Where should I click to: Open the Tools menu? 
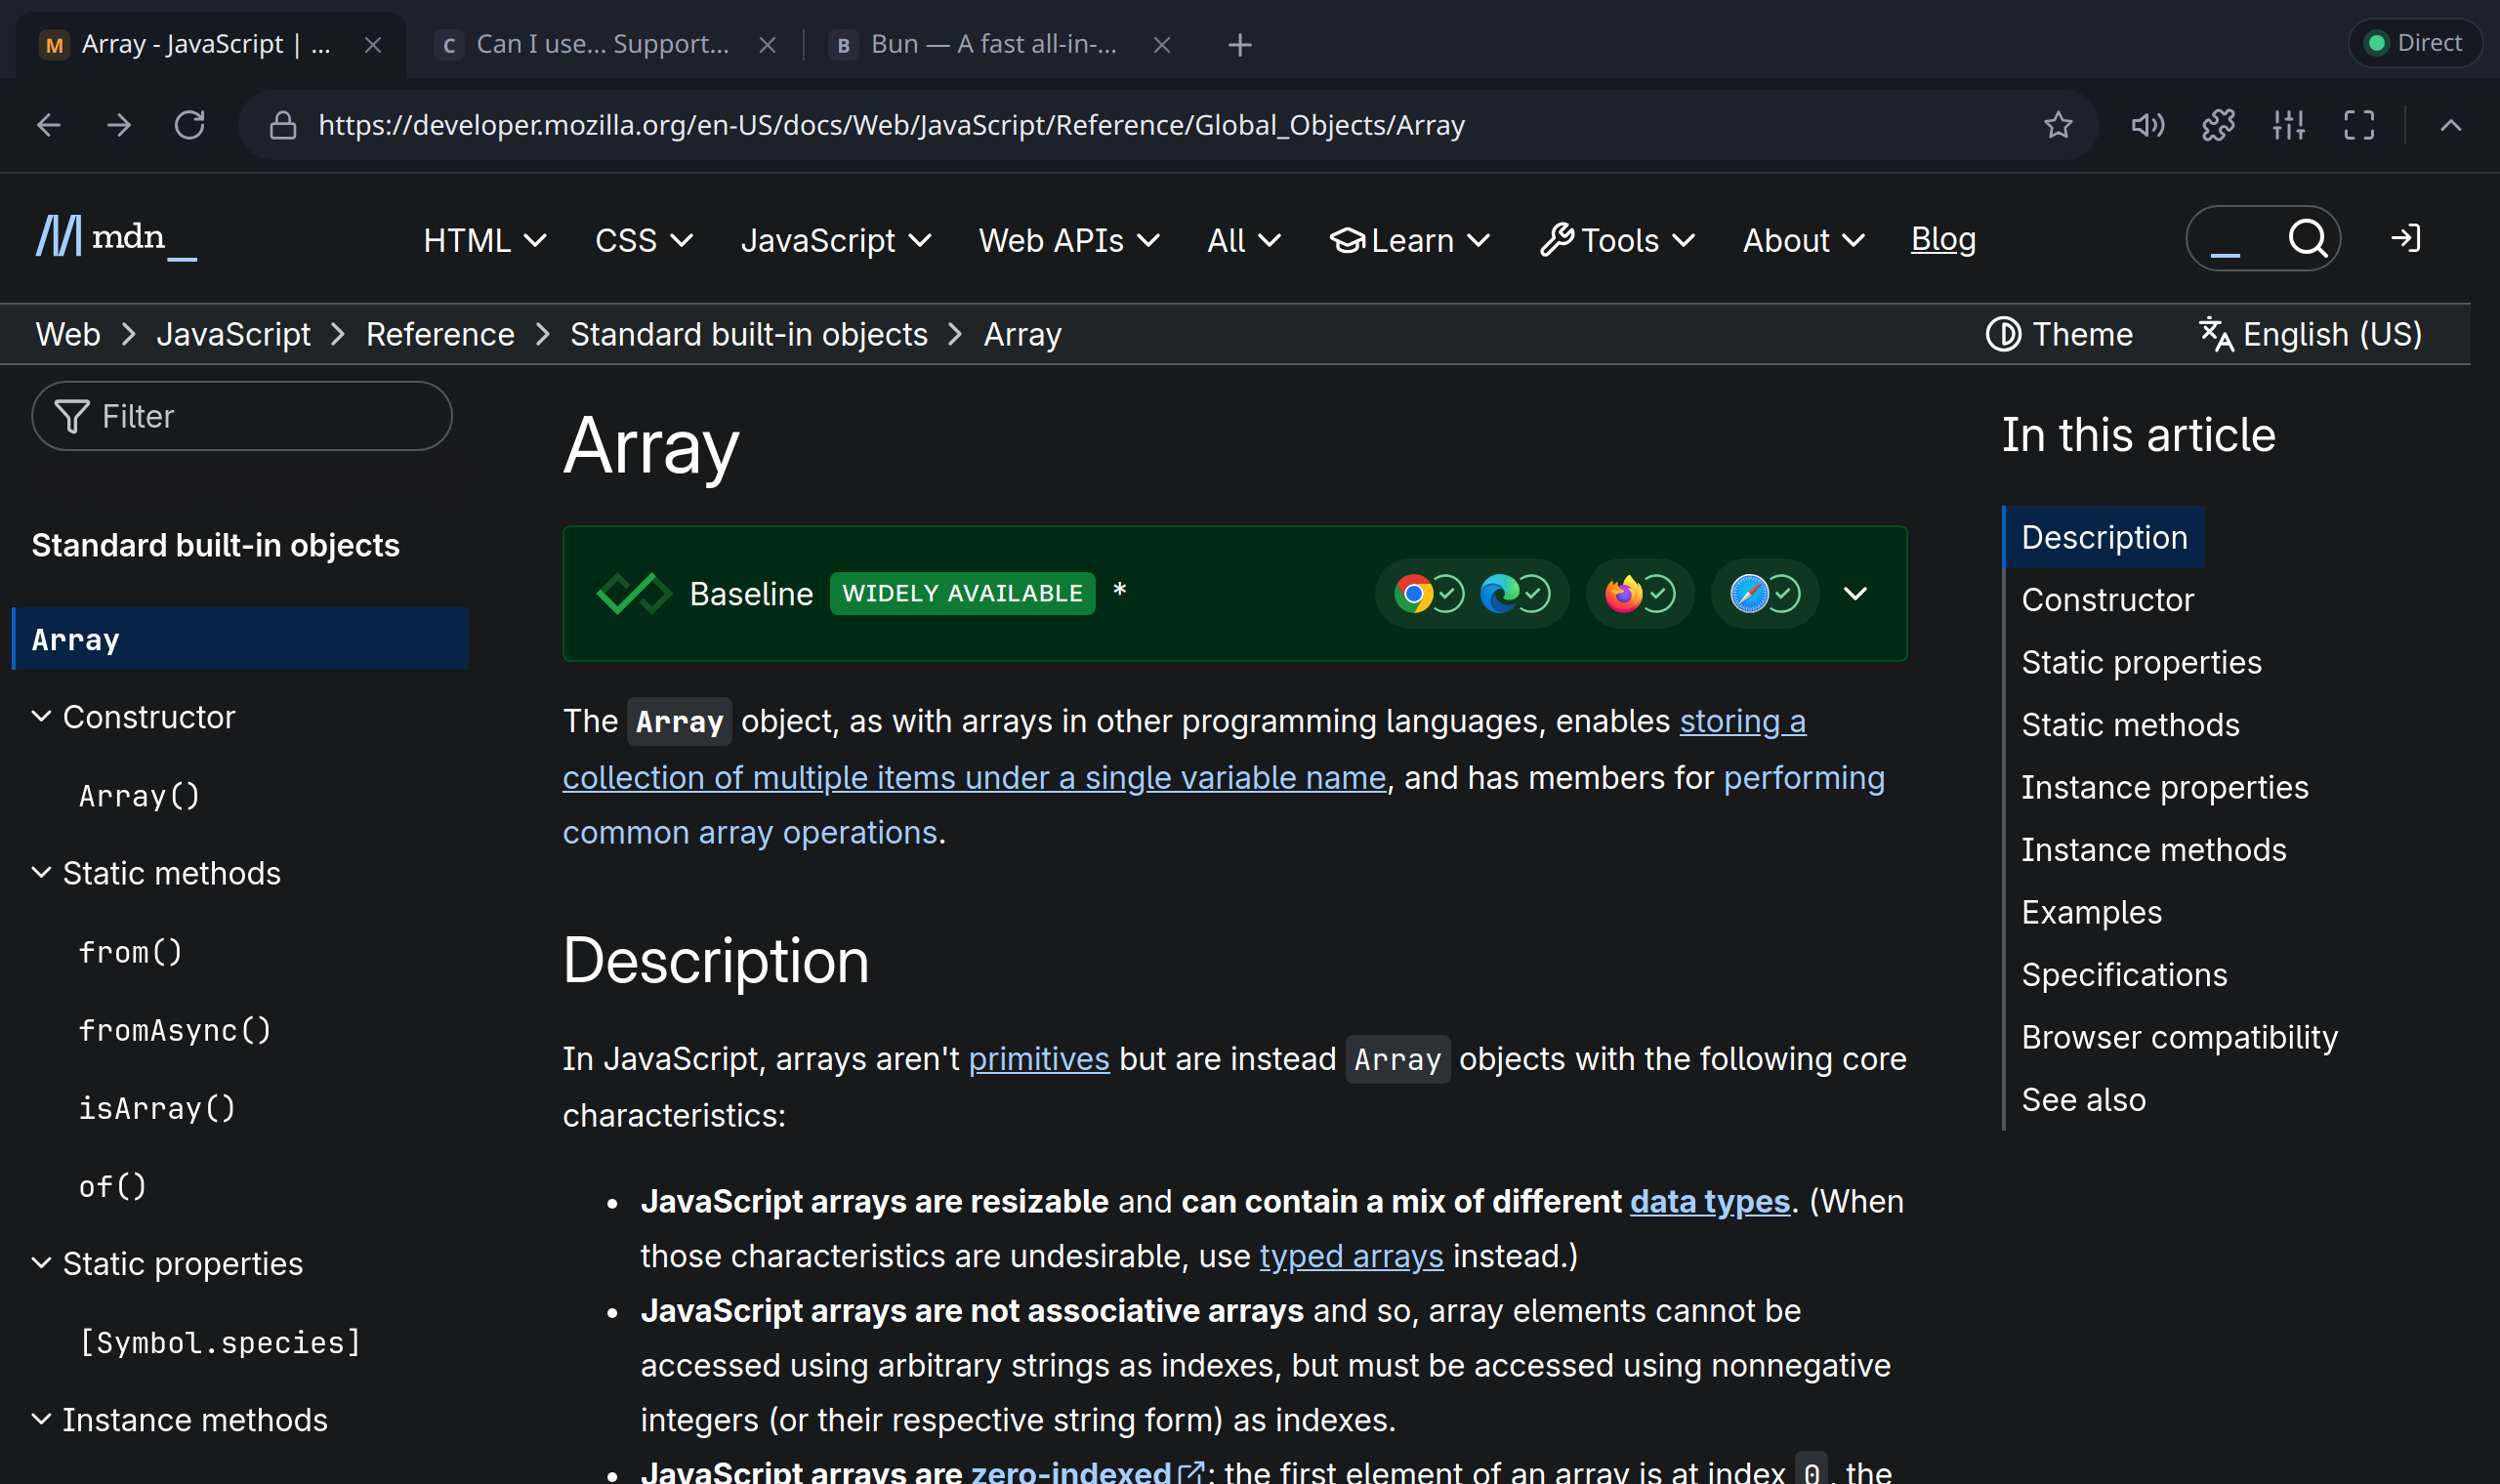[1617, 240]
